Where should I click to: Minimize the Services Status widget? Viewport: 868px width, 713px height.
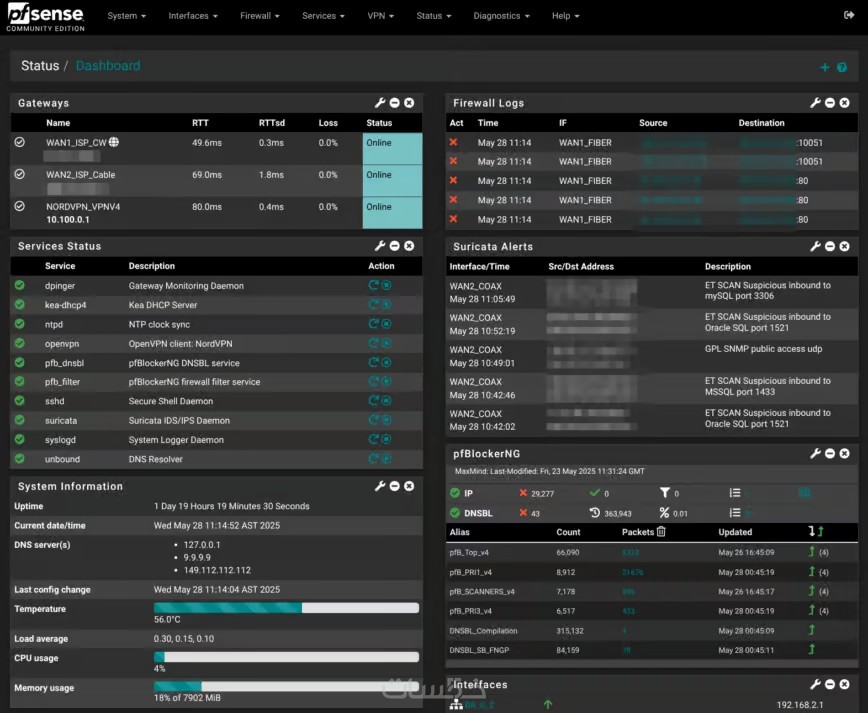pyautogui.click(x=395, y=246)
